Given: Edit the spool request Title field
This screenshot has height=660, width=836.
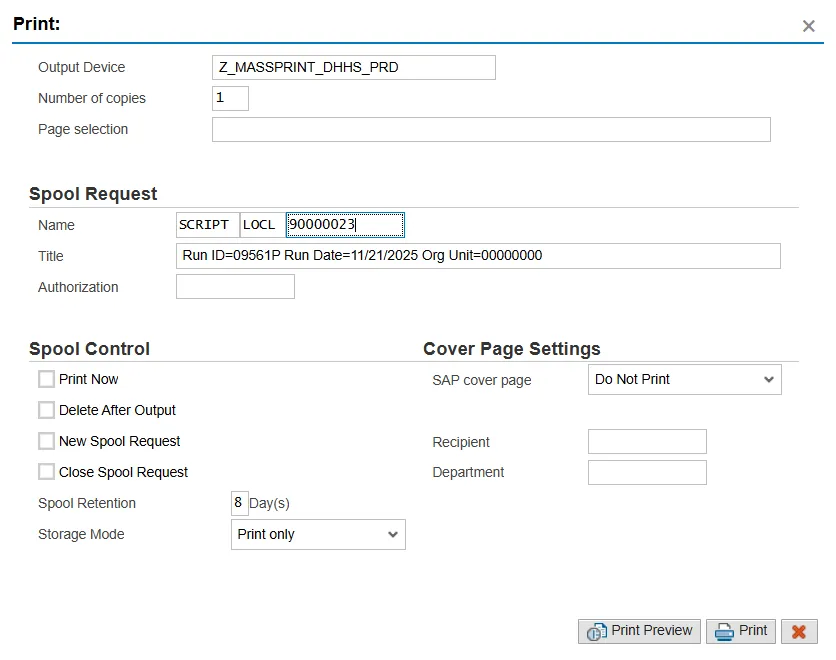Looking at the screenshot, I should coord(478,256).
